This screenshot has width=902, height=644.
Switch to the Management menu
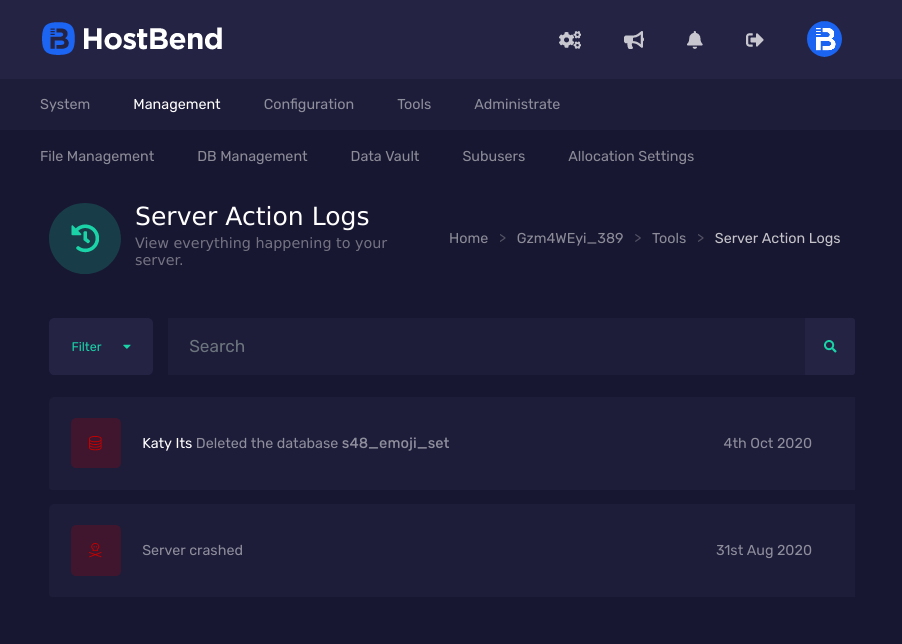pyautogui.click(x=176, y=104)
